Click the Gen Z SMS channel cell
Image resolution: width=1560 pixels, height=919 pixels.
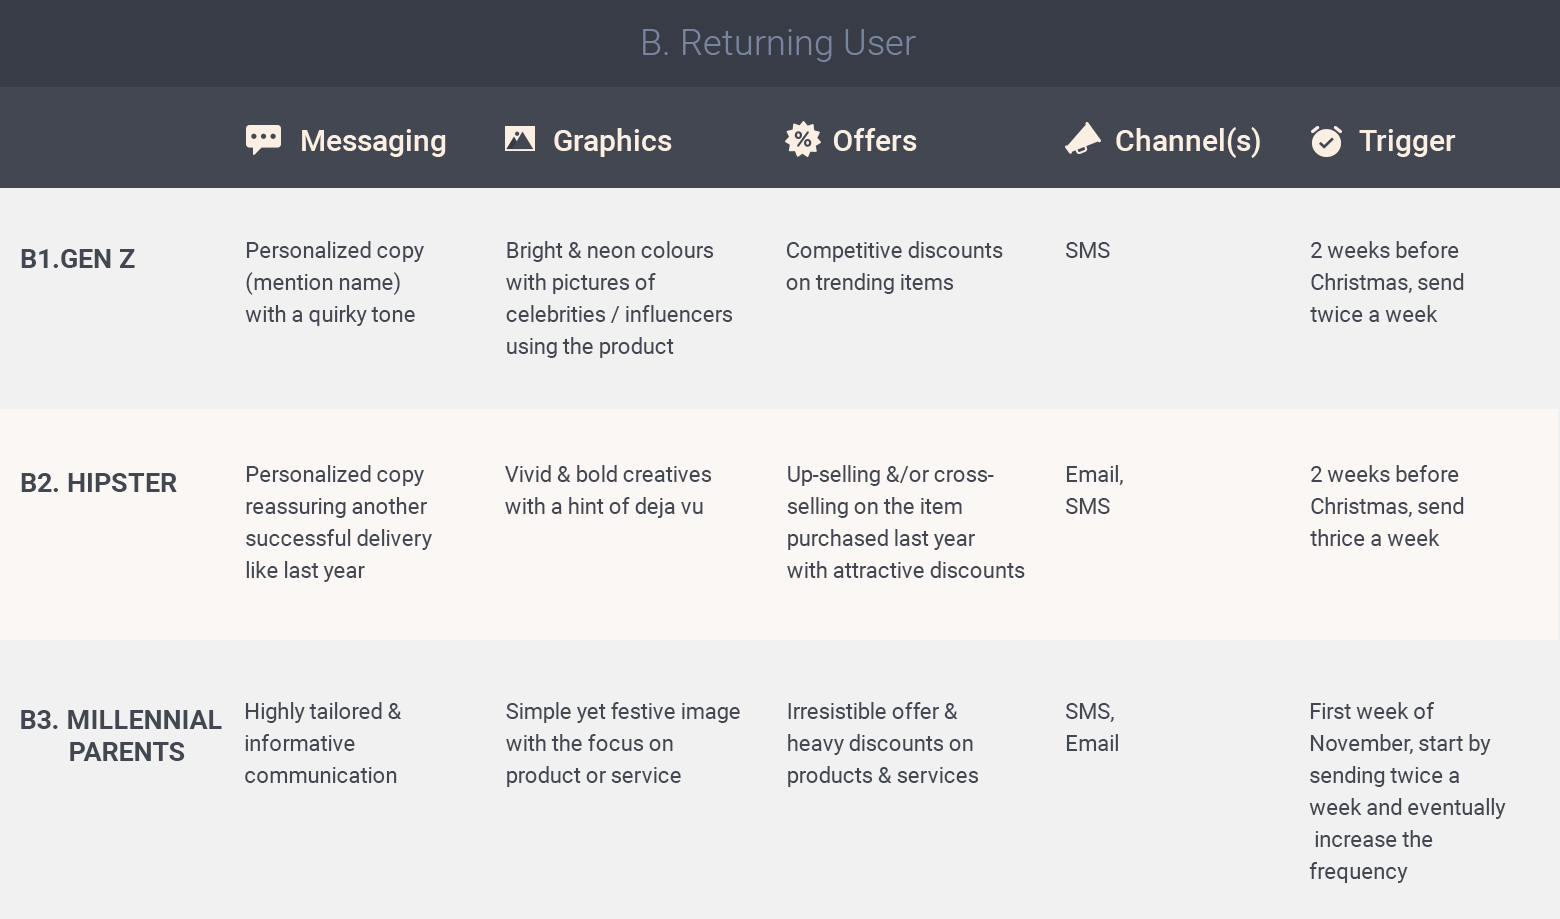coord(1087,251)
